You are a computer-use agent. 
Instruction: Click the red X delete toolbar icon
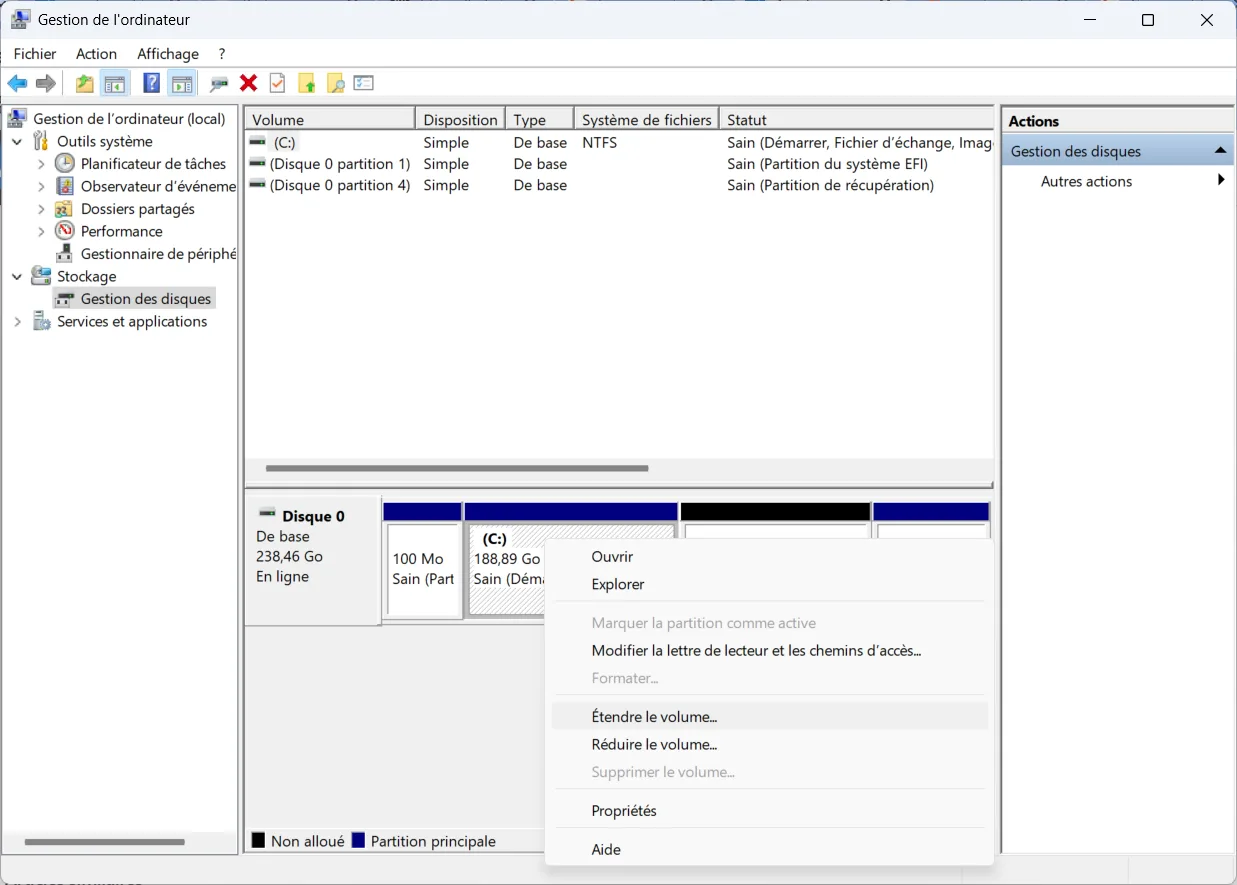pyautogui.click(x=248, y=83)
